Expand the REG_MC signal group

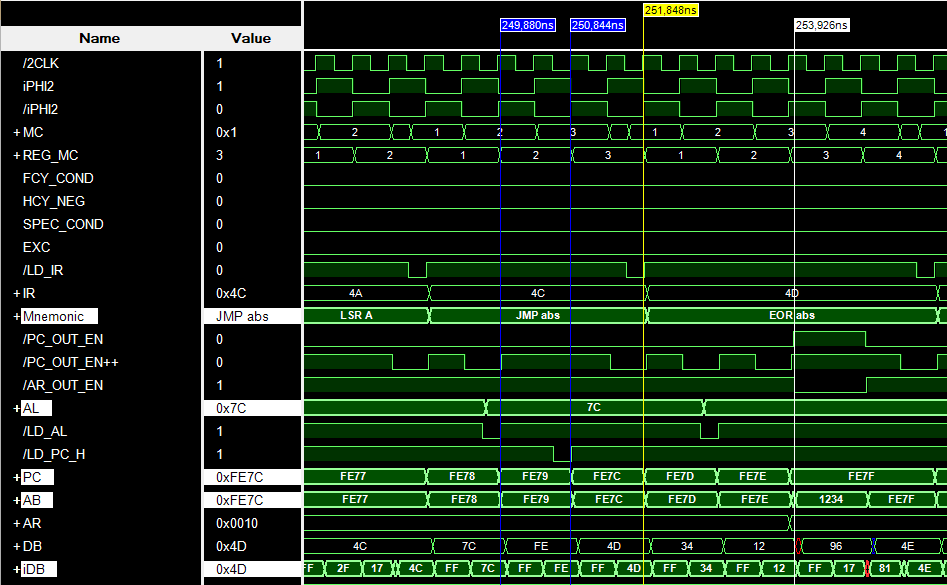point(16,155)
